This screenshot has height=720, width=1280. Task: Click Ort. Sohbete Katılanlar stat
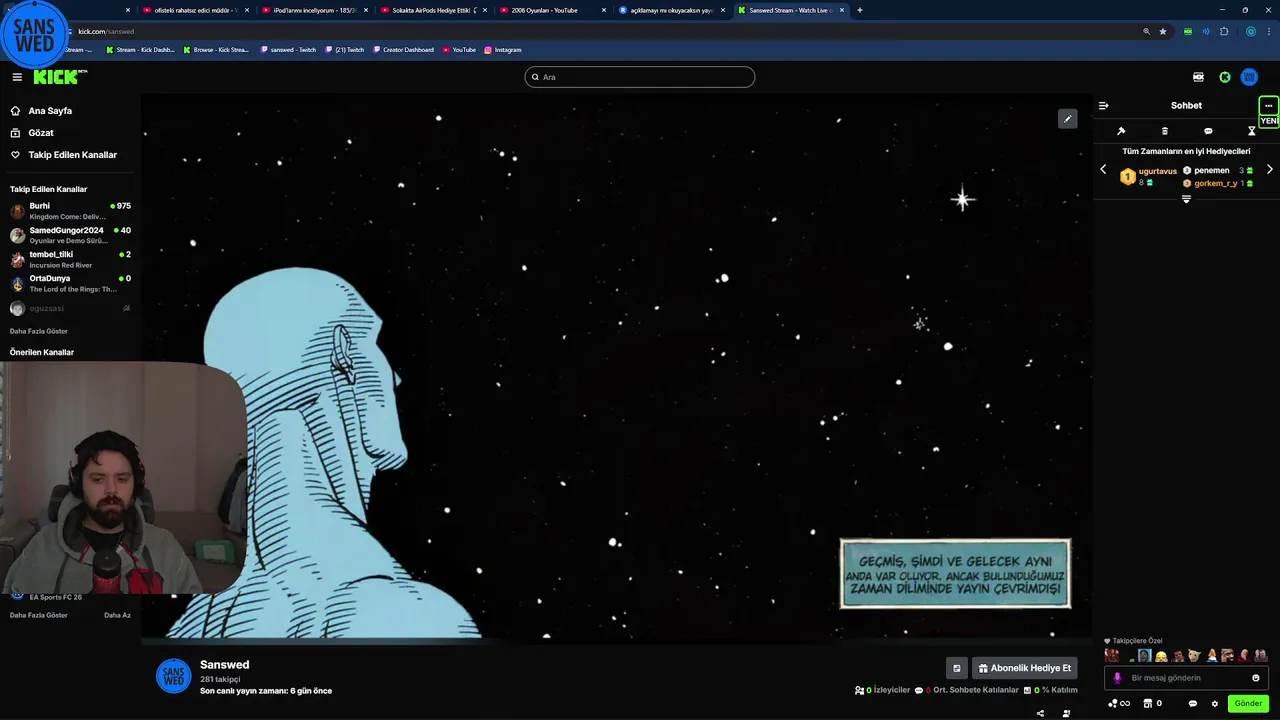[966, 690]
